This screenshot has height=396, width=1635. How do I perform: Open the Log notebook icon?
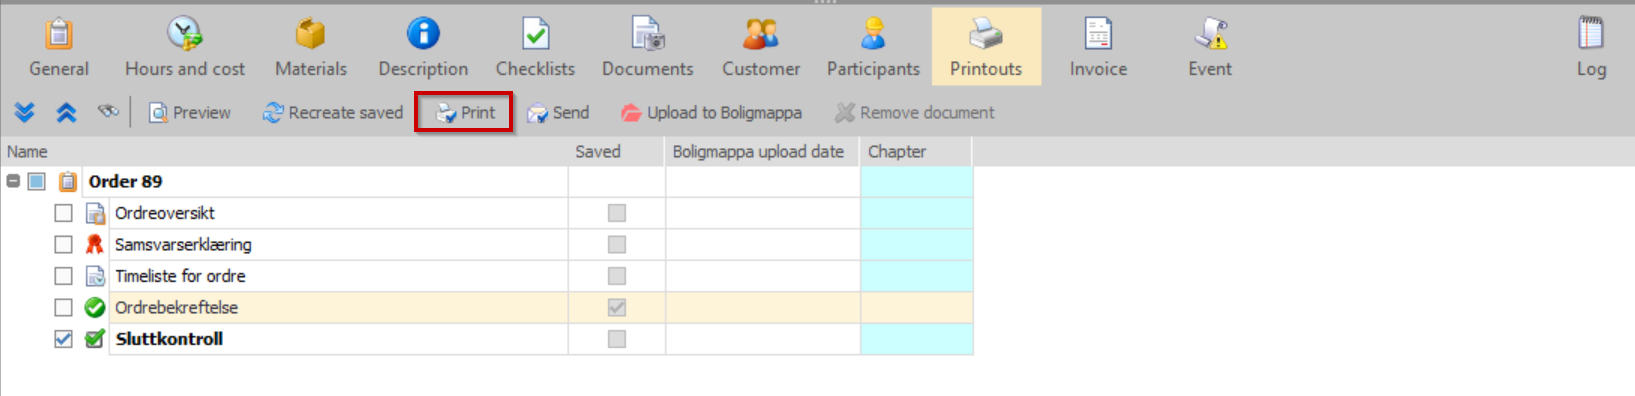1591,34
